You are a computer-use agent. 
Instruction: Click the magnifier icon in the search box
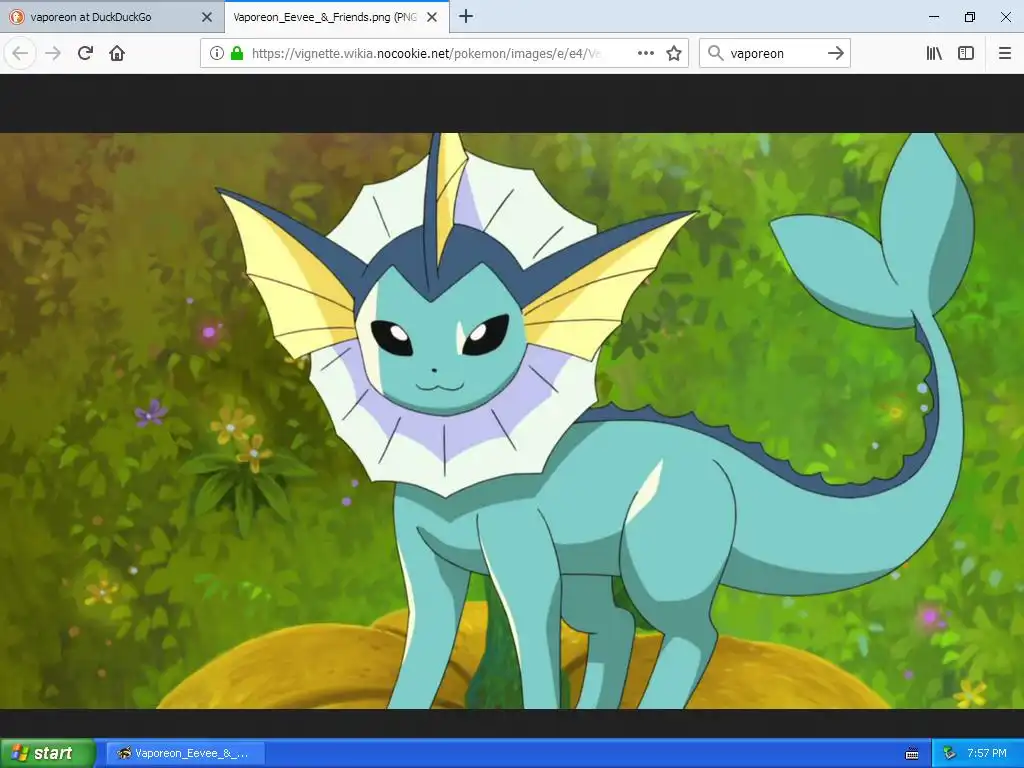716,53
